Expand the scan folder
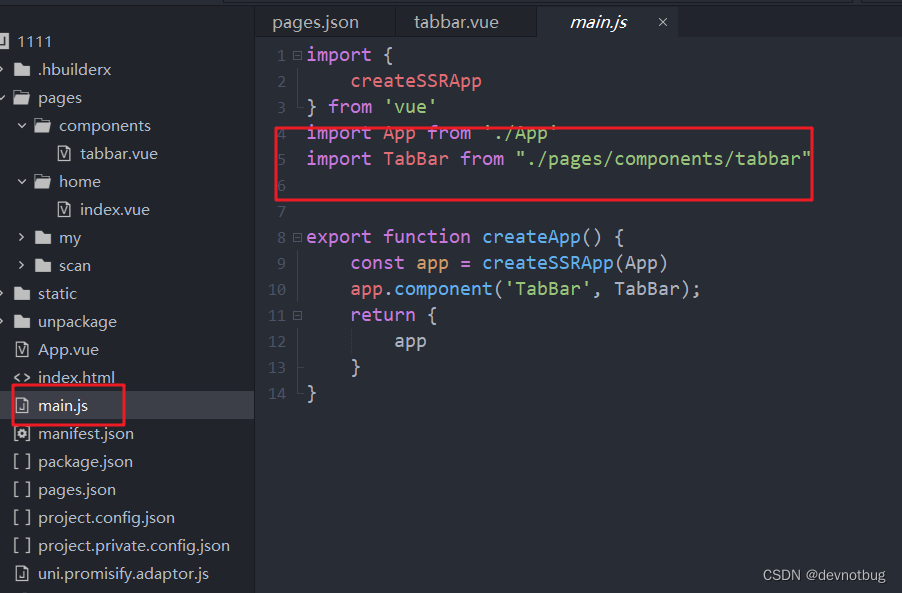This screenshot has width=902, height=593. [22, 265]
